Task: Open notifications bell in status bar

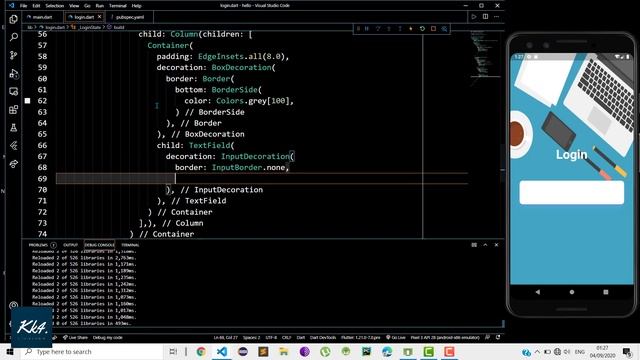Action: click(x=498, y=338)
